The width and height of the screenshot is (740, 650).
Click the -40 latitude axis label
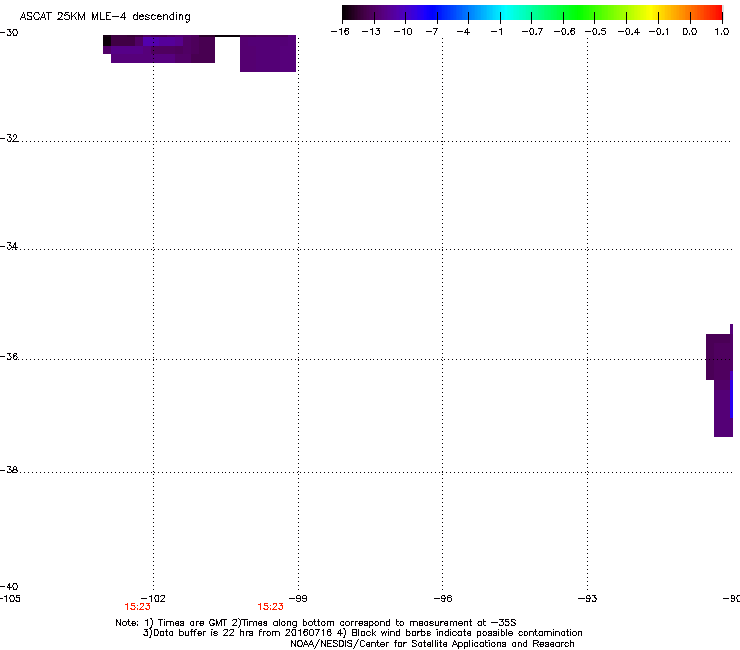pos(9,586)
